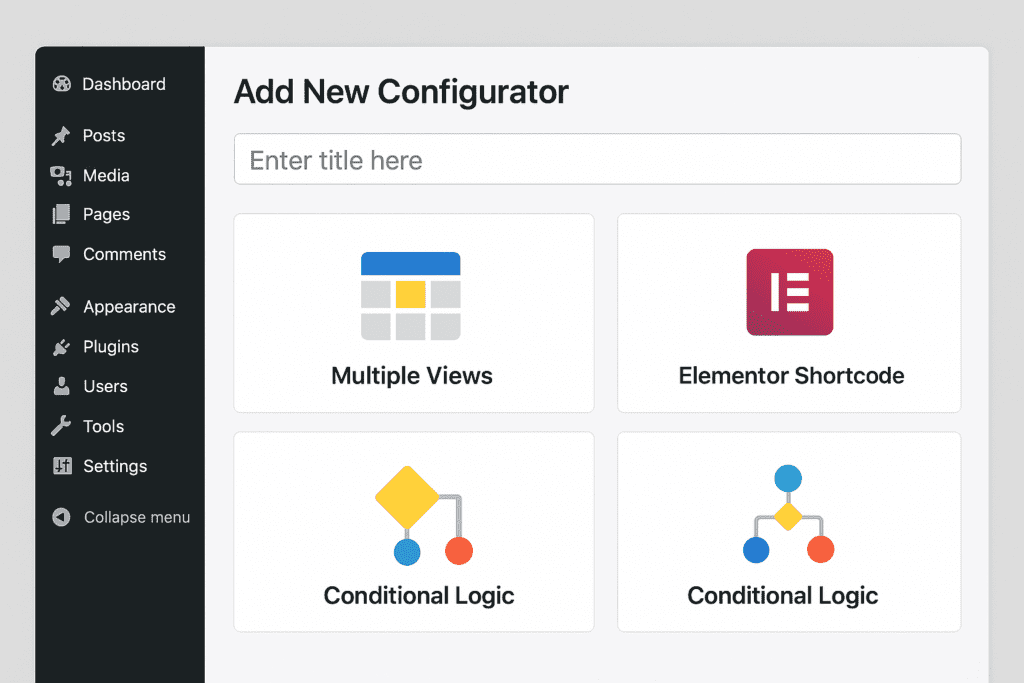Open the Settings menu item

pyautogui.click(x=115, y=467)
